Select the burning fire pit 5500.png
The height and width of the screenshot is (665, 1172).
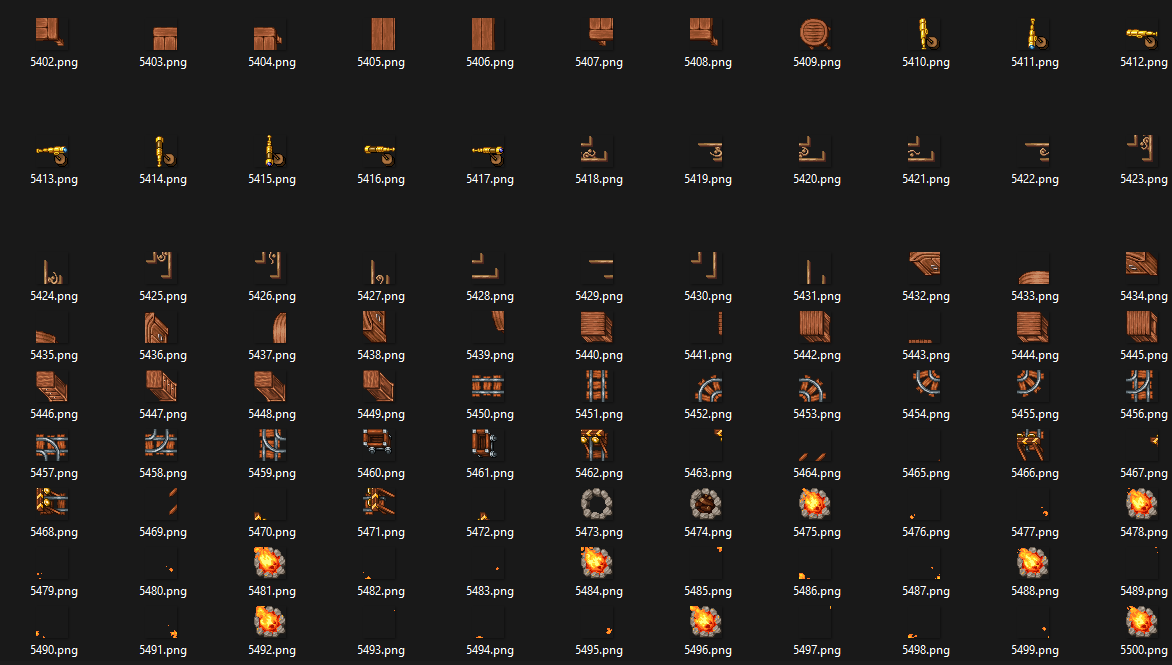[x=1143, y=621]
